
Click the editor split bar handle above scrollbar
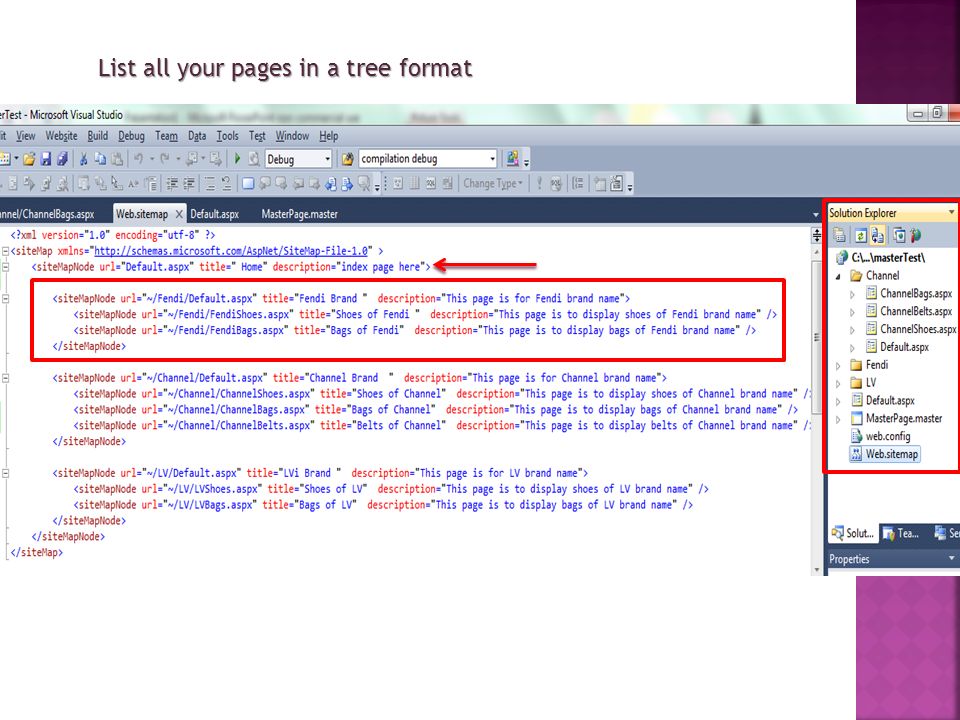[816, 235]
